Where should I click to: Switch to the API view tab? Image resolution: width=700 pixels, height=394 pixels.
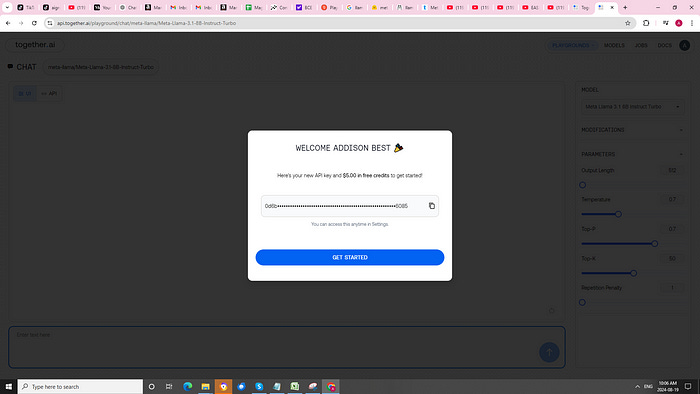click(49, 94)
